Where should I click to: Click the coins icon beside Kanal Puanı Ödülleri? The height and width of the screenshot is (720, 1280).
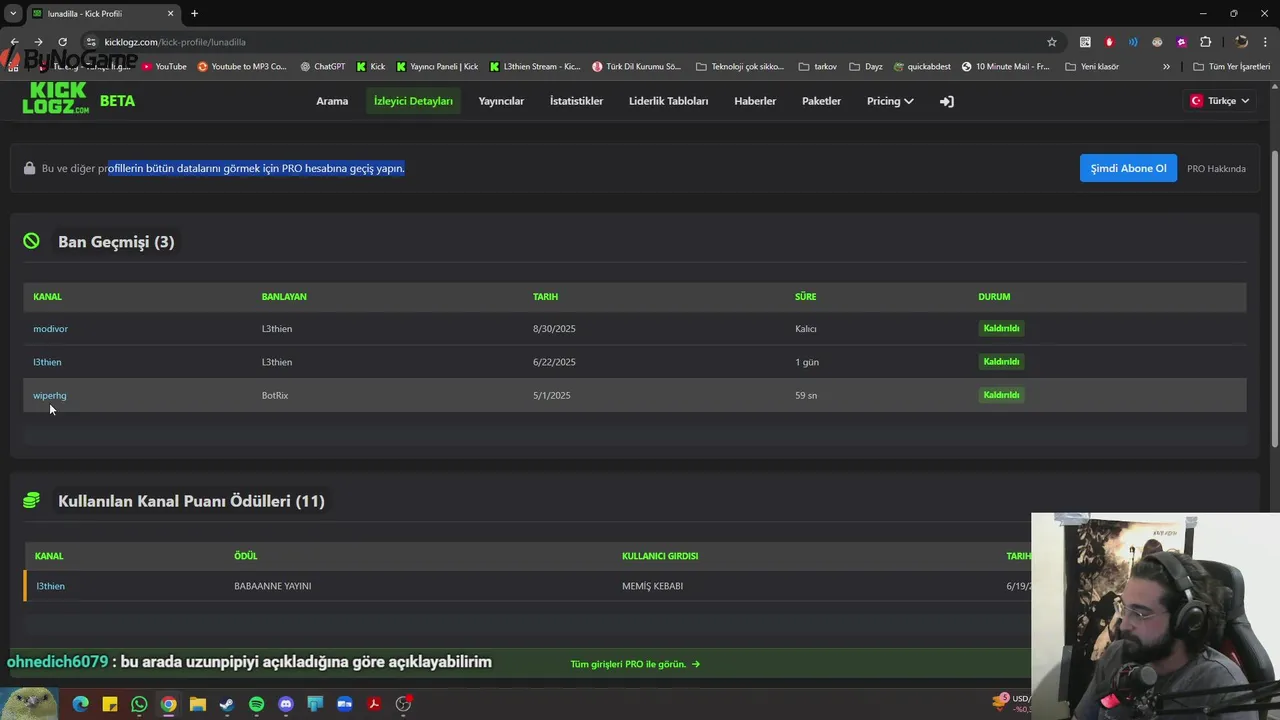tap(32, 501)
